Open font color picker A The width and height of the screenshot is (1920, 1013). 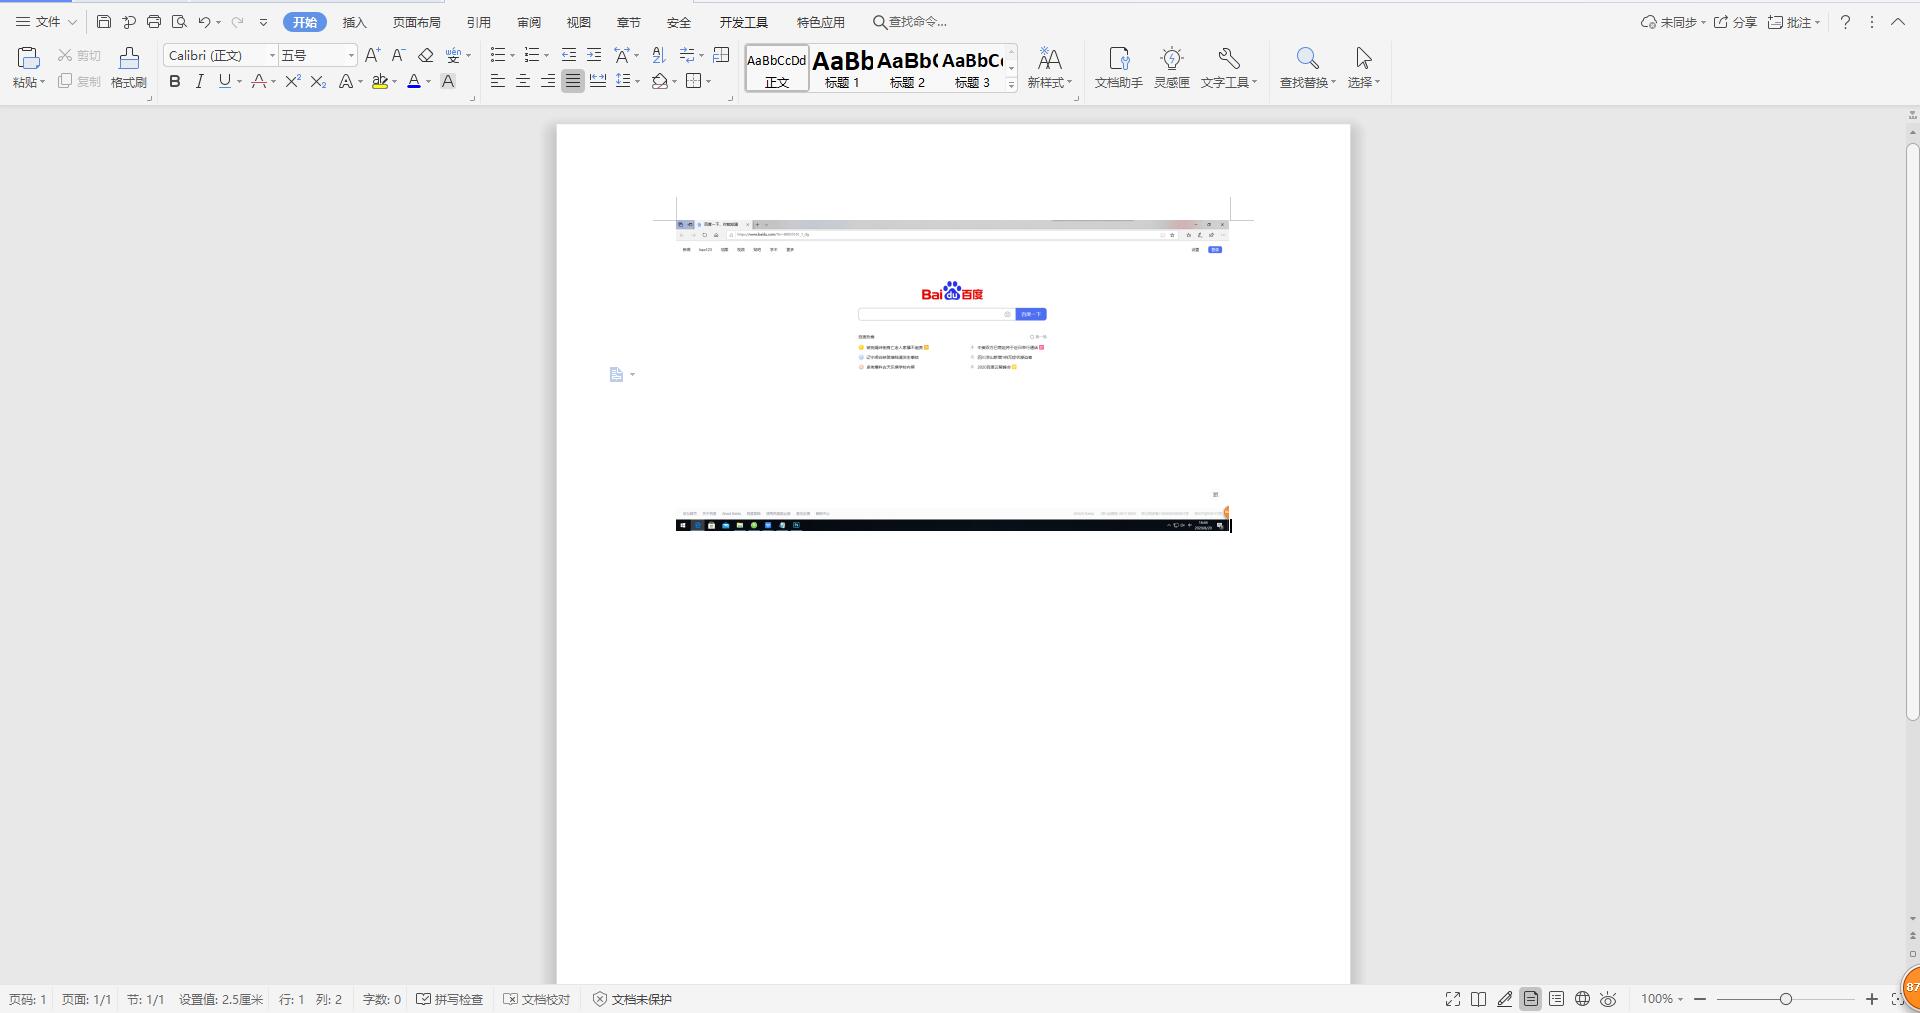[414, 81]
